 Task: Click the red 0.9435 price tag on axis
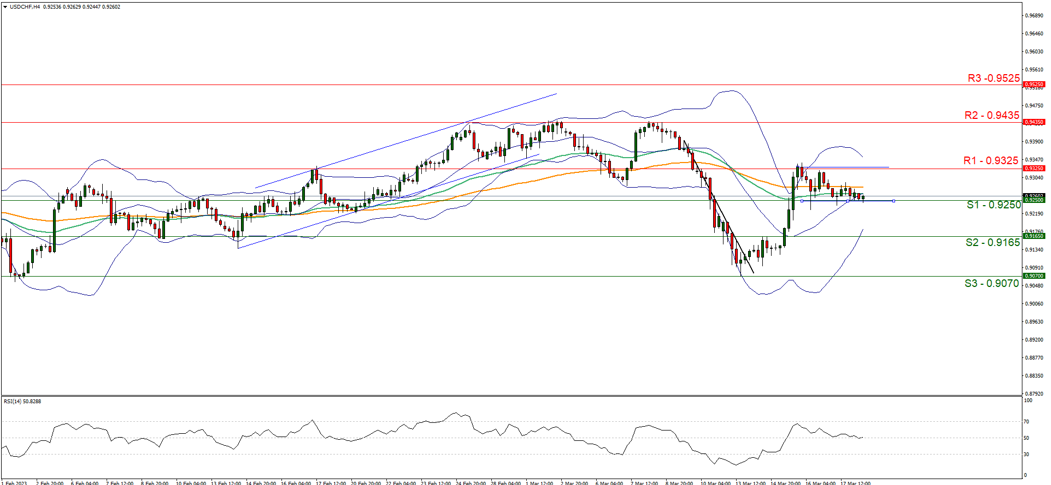(1035, 122)
